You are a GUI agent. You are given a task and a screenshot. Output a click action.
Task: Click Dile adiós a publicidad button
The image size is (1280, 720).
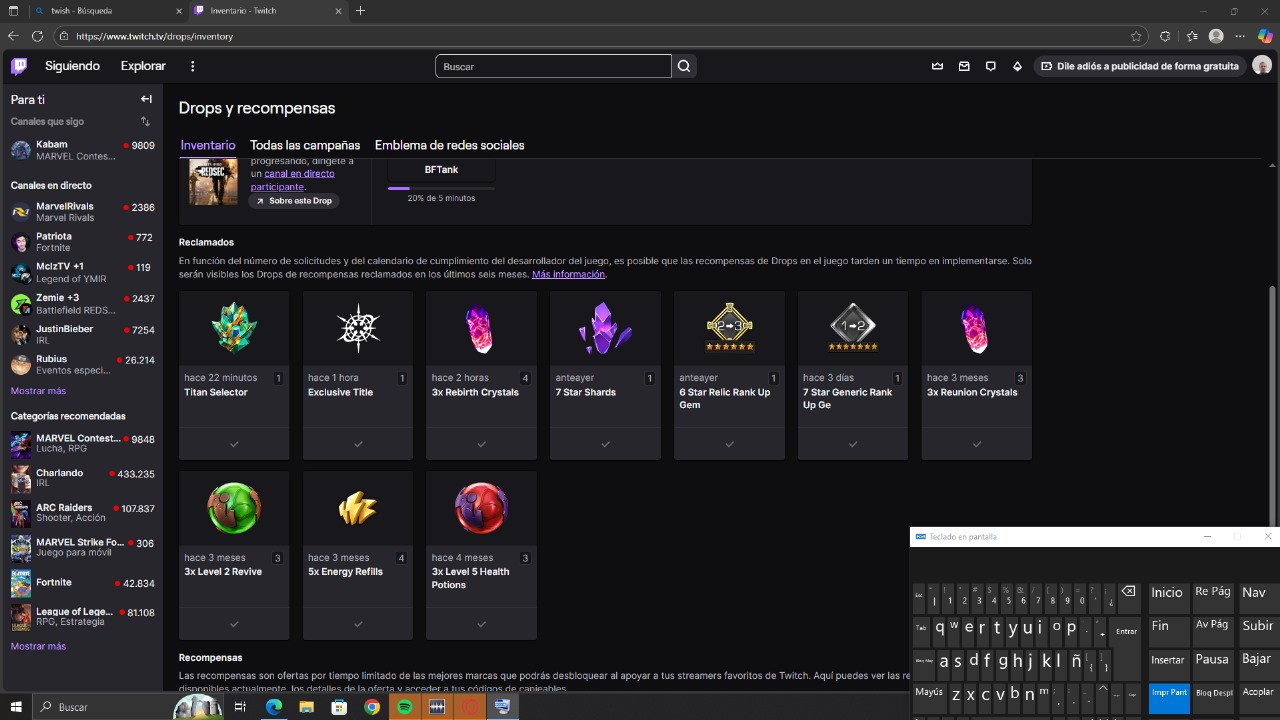[1139, 66]
